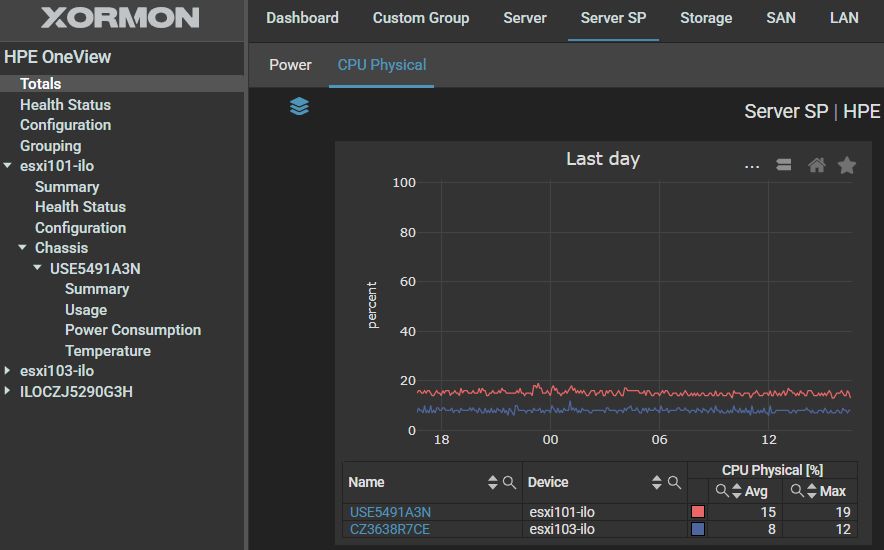Click the home icon above the chart
This screenshot has height=550, width=884.
(816, 165)
